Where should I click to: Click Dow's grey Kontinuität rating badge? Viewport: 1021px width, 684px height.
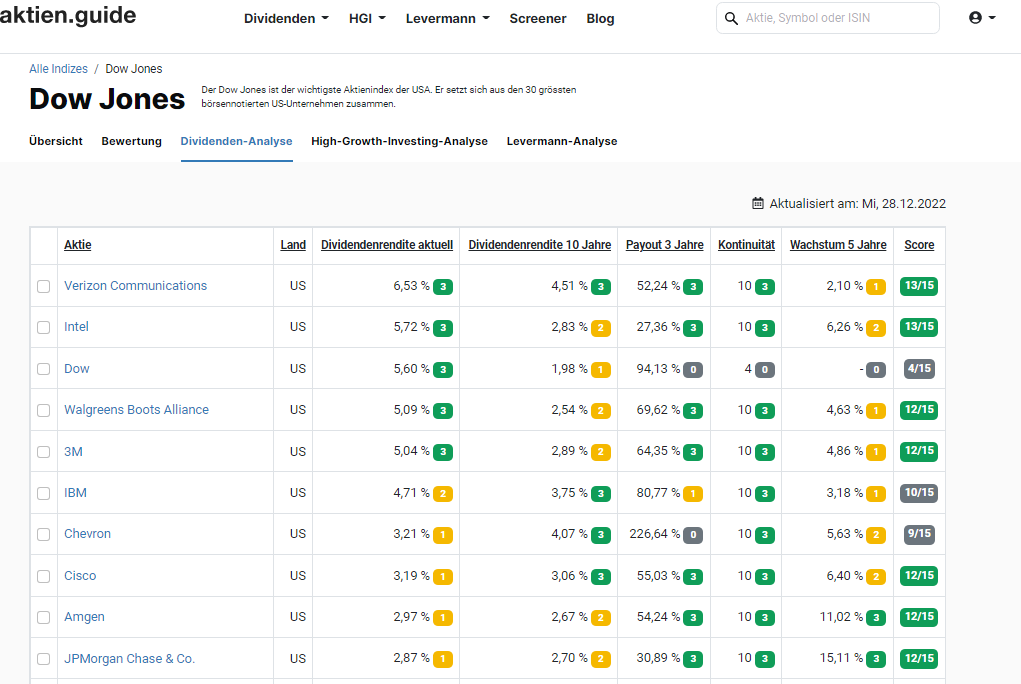(x=764, y=369)
